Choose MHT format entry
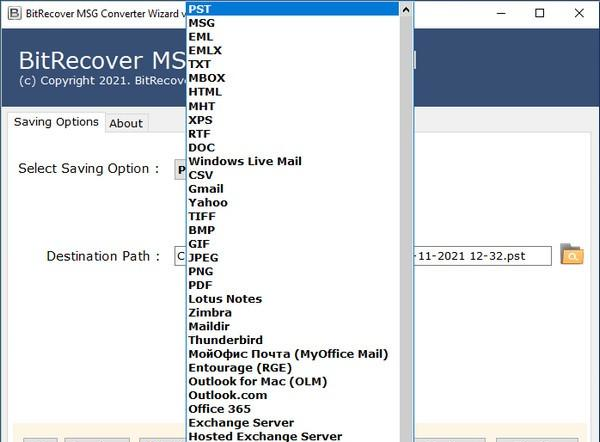 click(293, 106)
